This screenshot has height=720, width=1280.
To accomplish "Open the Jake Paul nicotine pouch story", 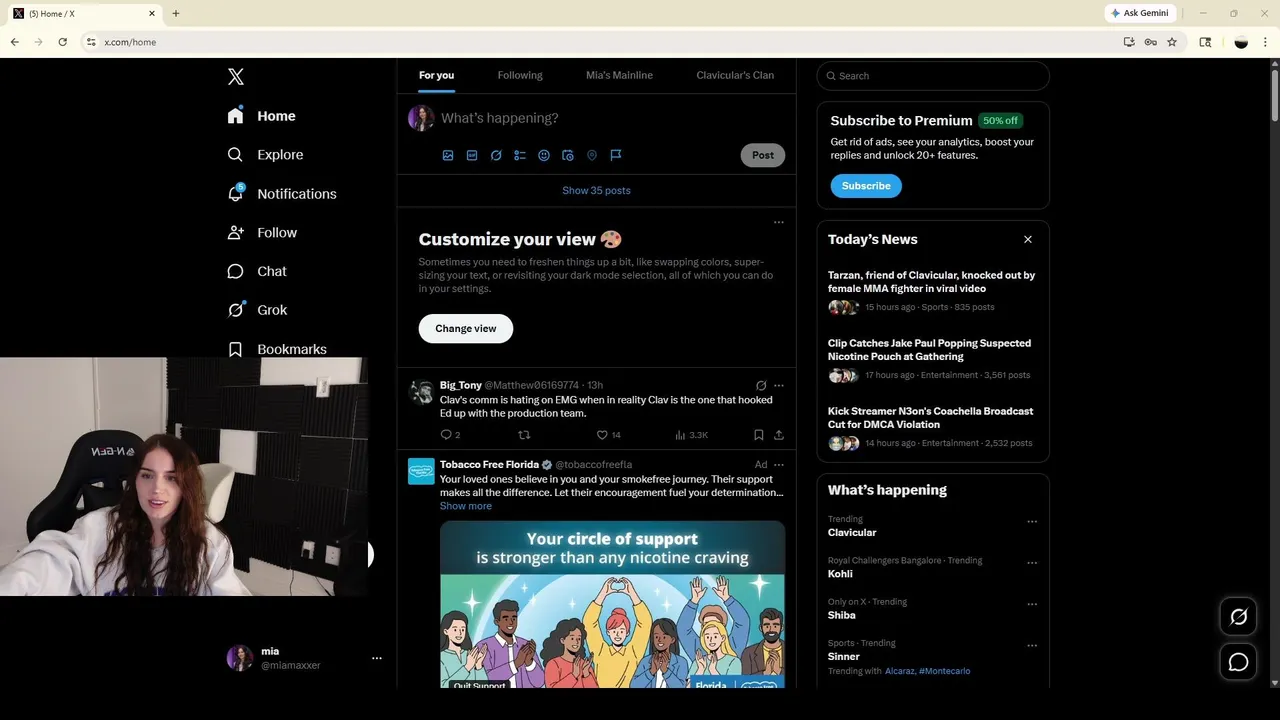I will (932, 359).
